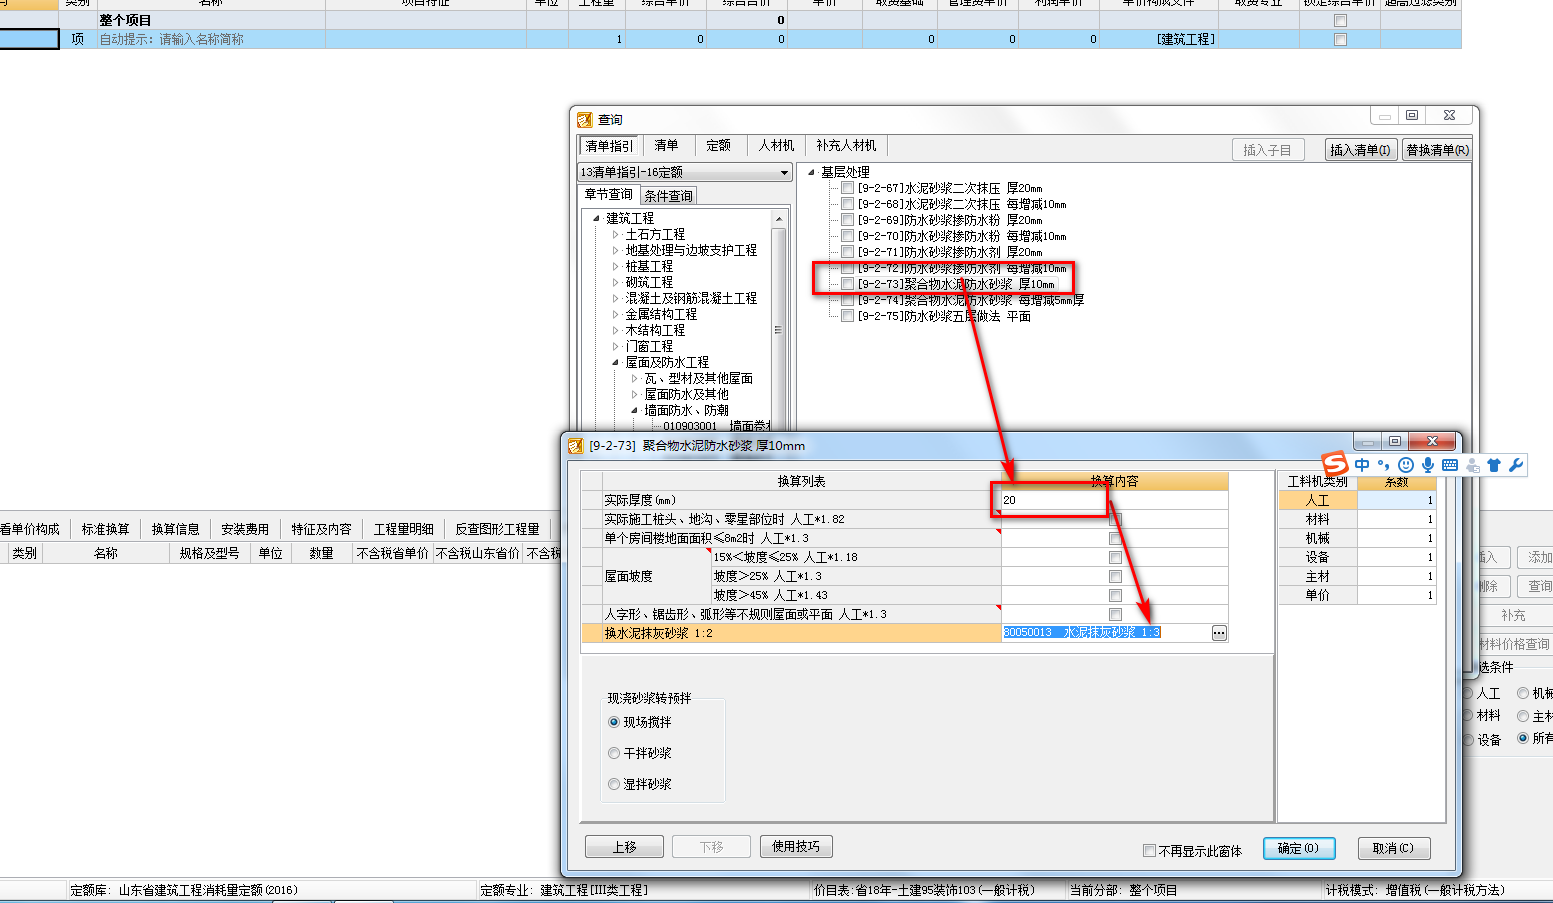Image resolution: width=1553 pixels, height=903 pixels.
Task: Open the 标准换算 tab in main window
Action: (106, 529)
